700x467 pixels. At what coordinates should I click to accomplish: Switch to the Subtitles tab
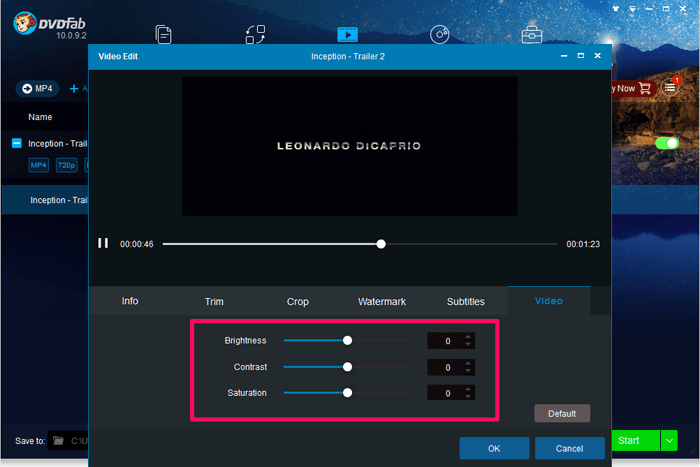click(466, 302)
